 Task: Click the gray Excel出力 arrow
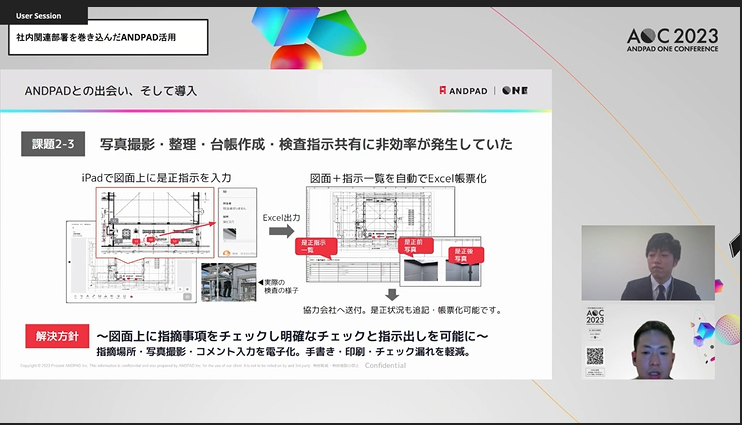[x=282, y=231]
